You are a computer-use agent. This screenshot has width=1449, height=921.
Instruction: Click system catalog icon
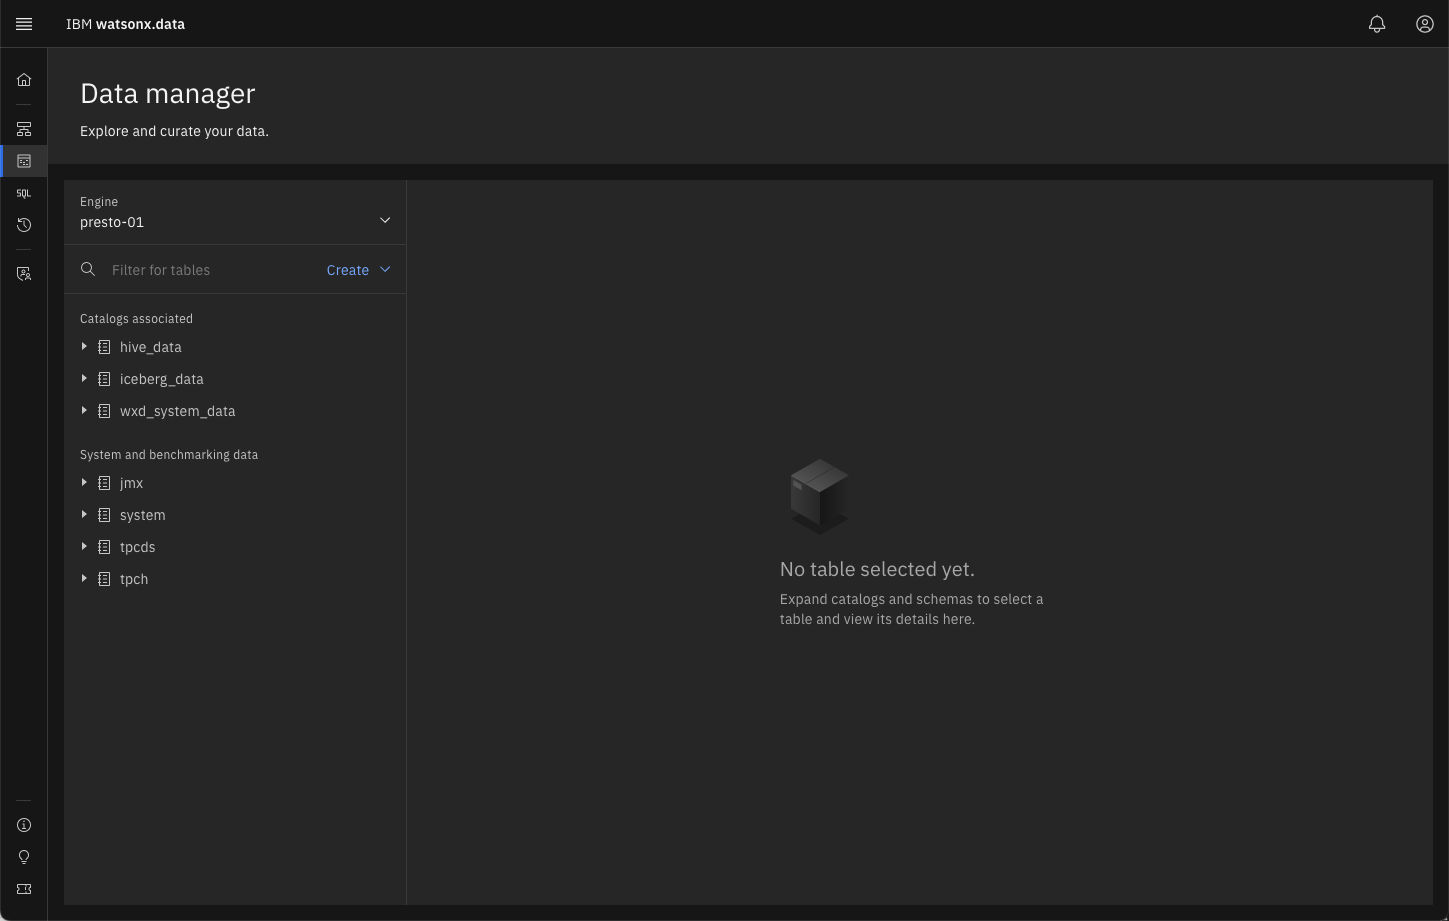pyautogui.click(x=104, y=515)
